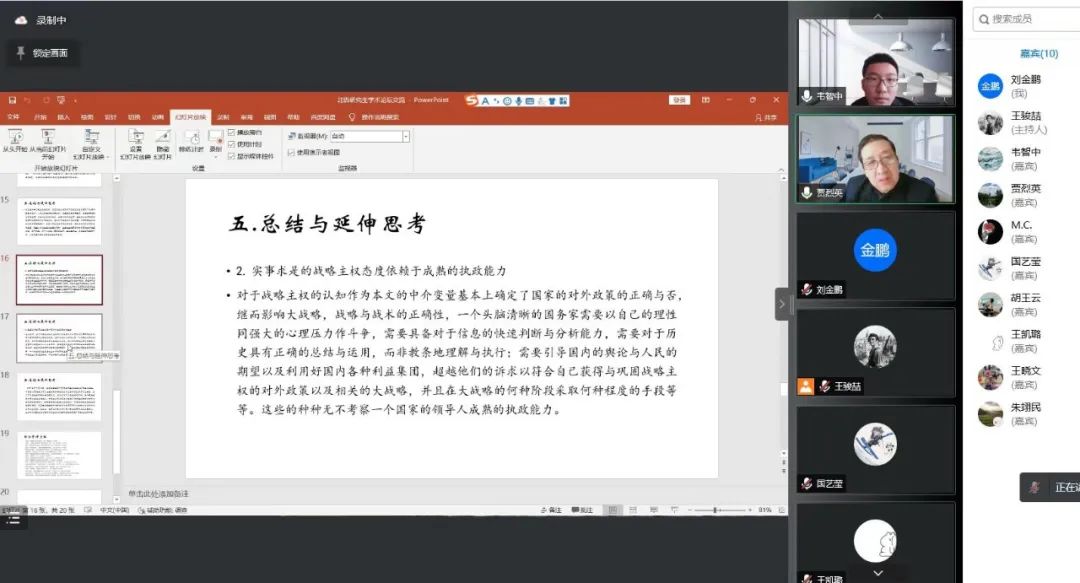Toggle the 播放旁白 checkbox

coord(232,132)
